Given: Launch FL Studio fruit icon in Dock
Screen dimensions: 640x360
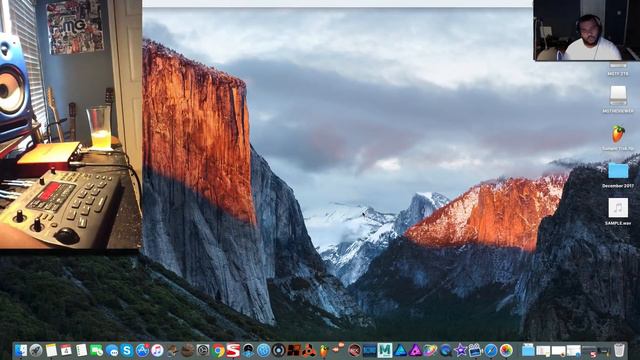Looking at the screenshot, I should click(324, 350).
